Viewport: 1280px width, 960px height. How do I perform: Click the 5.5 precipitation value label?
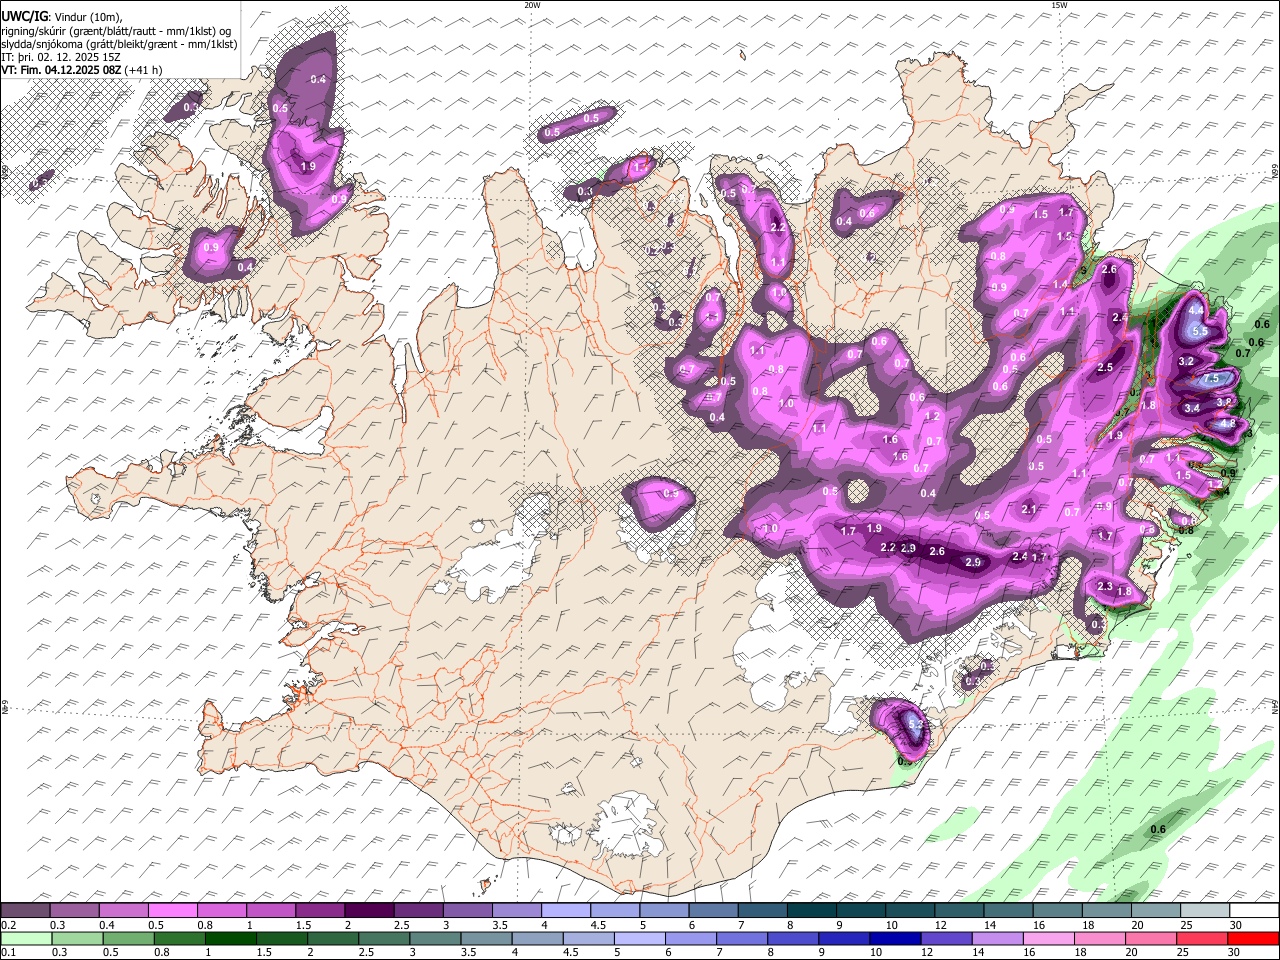(x=1201, y=332)
